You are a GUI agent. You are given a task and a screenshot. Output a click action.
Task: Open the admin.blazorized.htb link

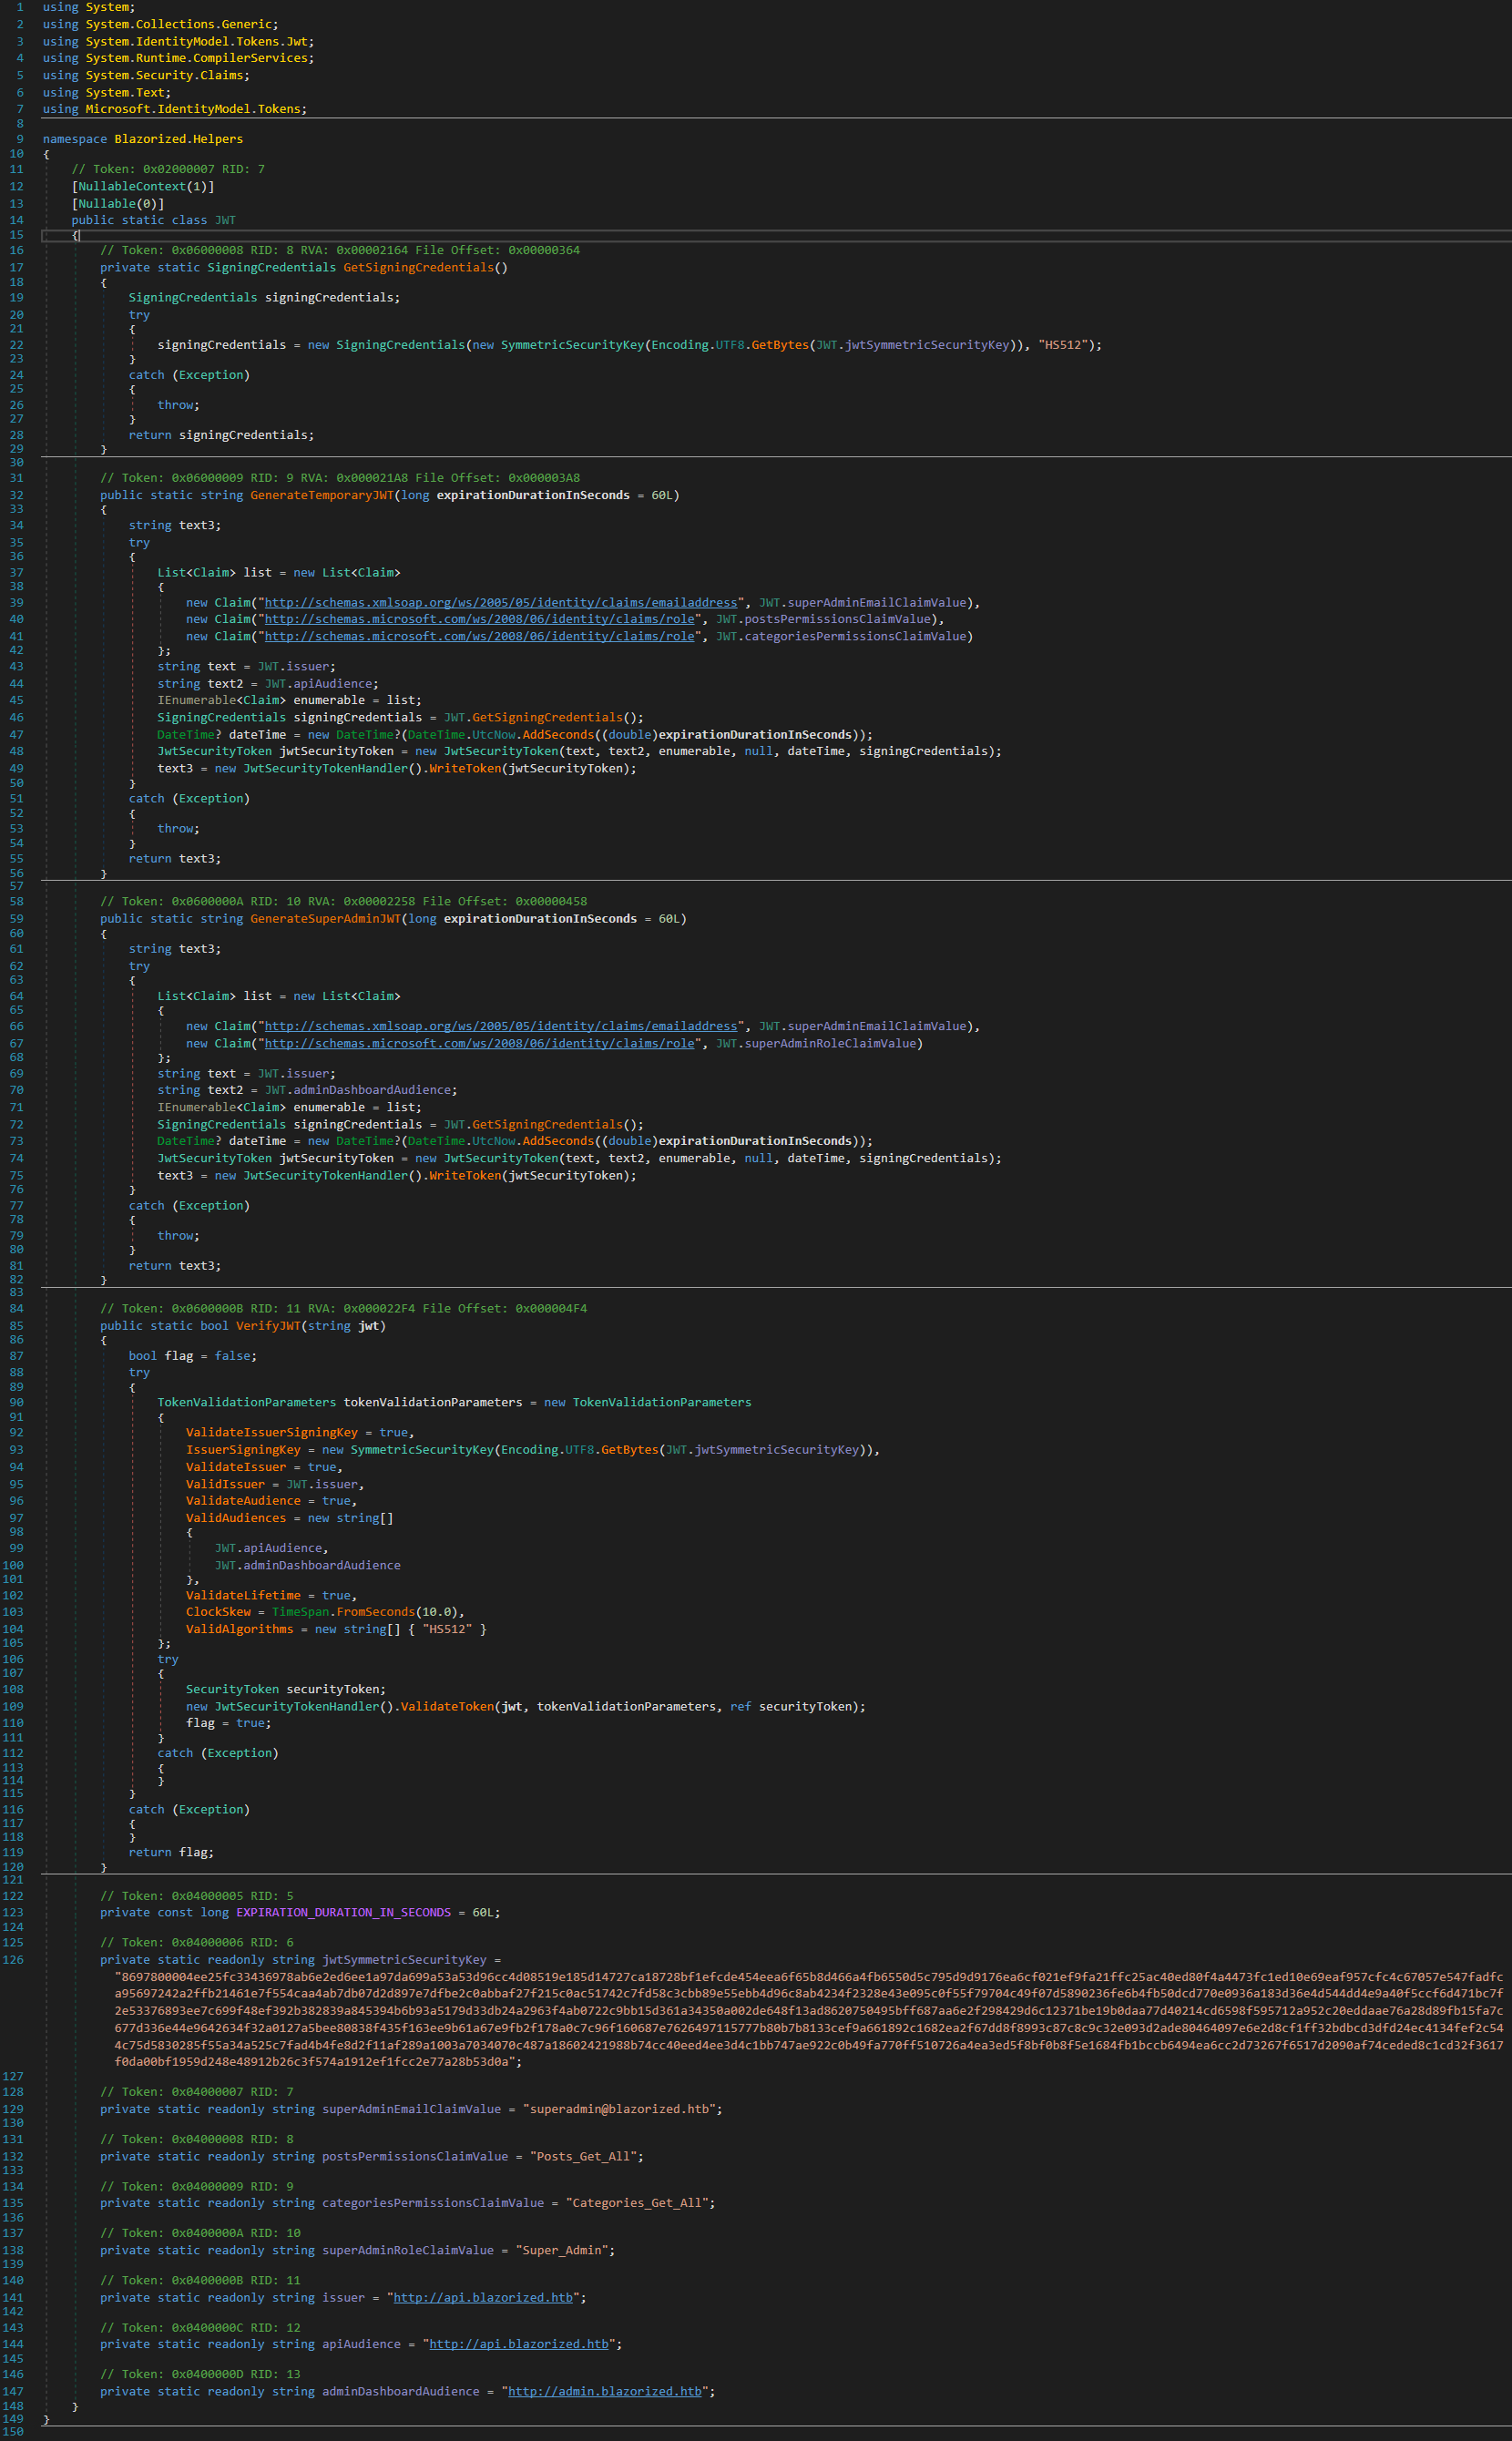pyautogui.click(x=605, y=2391)
